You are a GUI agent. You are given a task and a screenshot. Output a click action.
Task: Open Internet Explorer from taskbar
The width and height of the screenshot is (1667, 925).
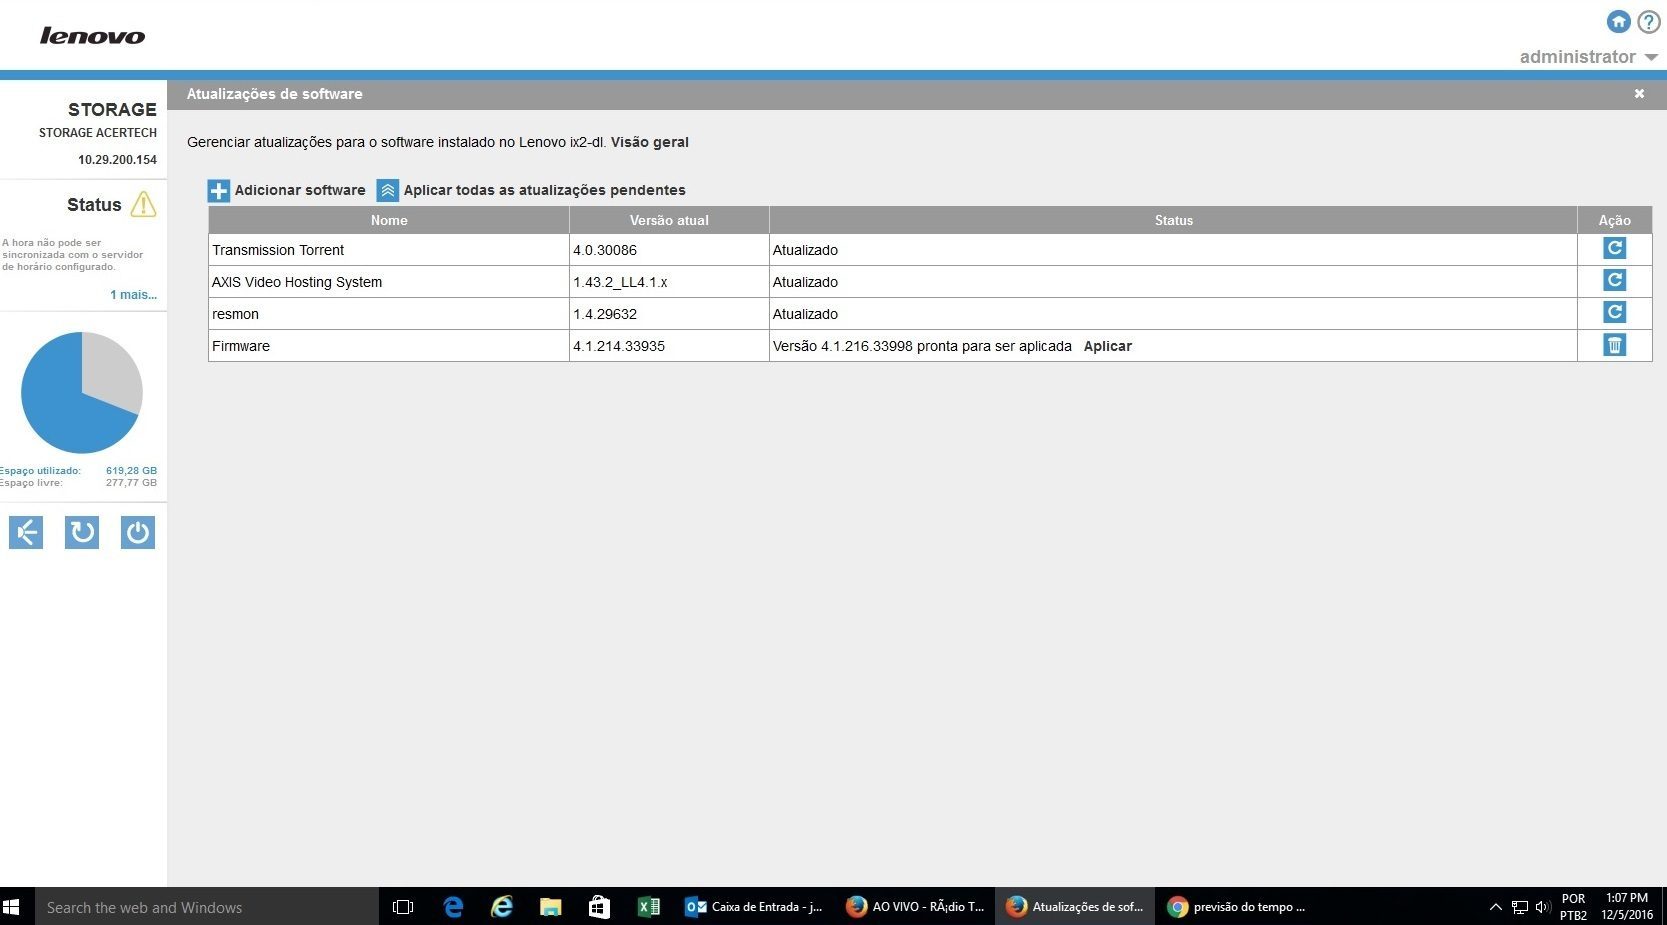point(502,907)
